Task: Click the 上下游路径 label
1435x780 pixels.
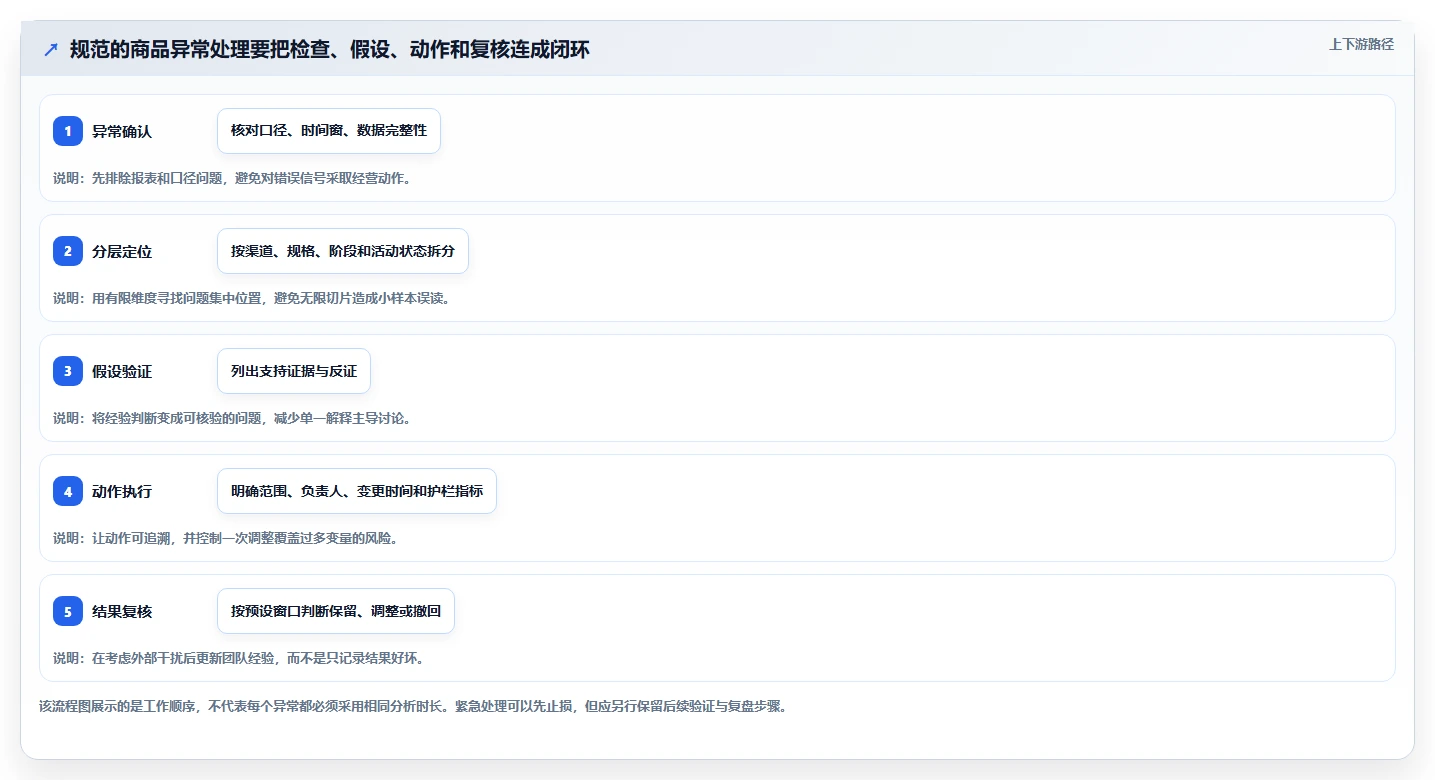Action: [x=1361, y=44]
